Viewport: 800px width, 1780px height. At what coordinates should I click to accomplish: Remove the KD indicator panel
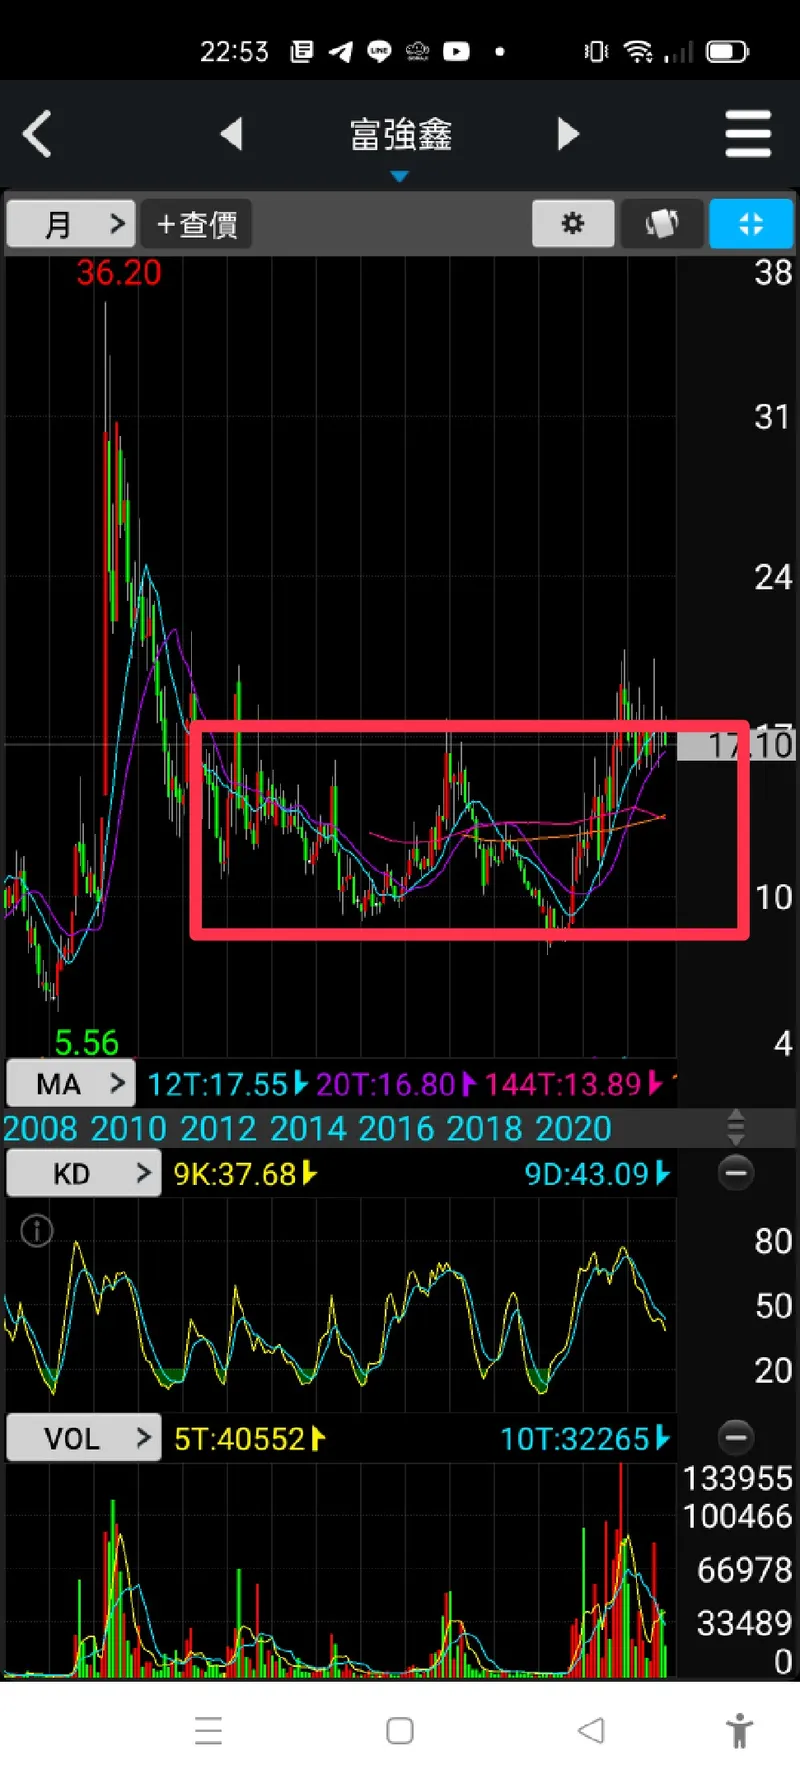(x=736, y=1173)
